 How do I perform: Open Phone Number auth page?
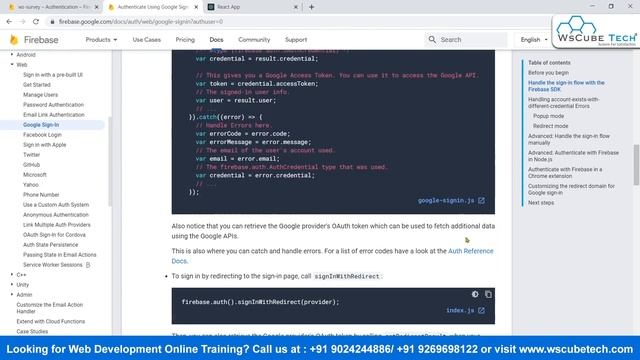[x=41, y=195]
